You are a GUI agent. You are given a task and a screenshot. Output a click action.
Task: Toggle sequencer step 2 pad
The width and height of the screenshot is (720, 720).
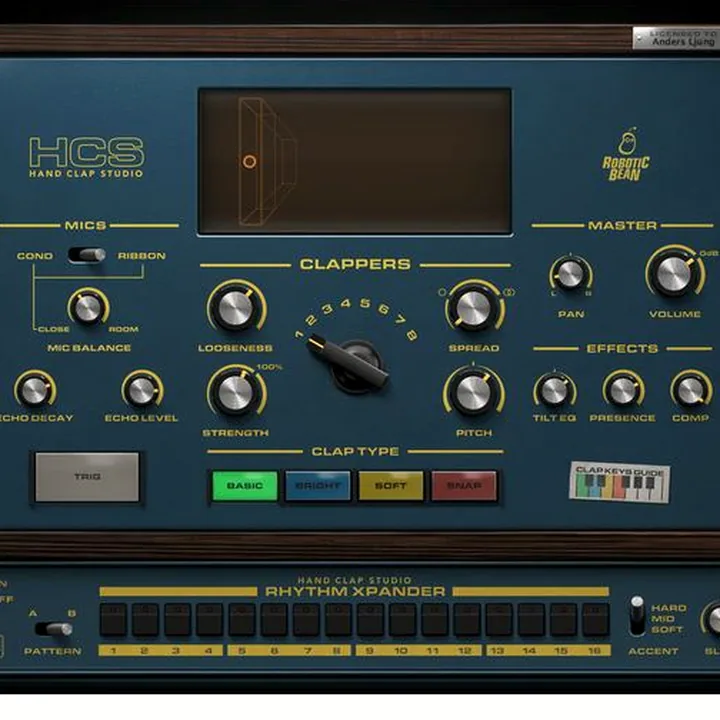pyautogui.click(x=146, y=619)
